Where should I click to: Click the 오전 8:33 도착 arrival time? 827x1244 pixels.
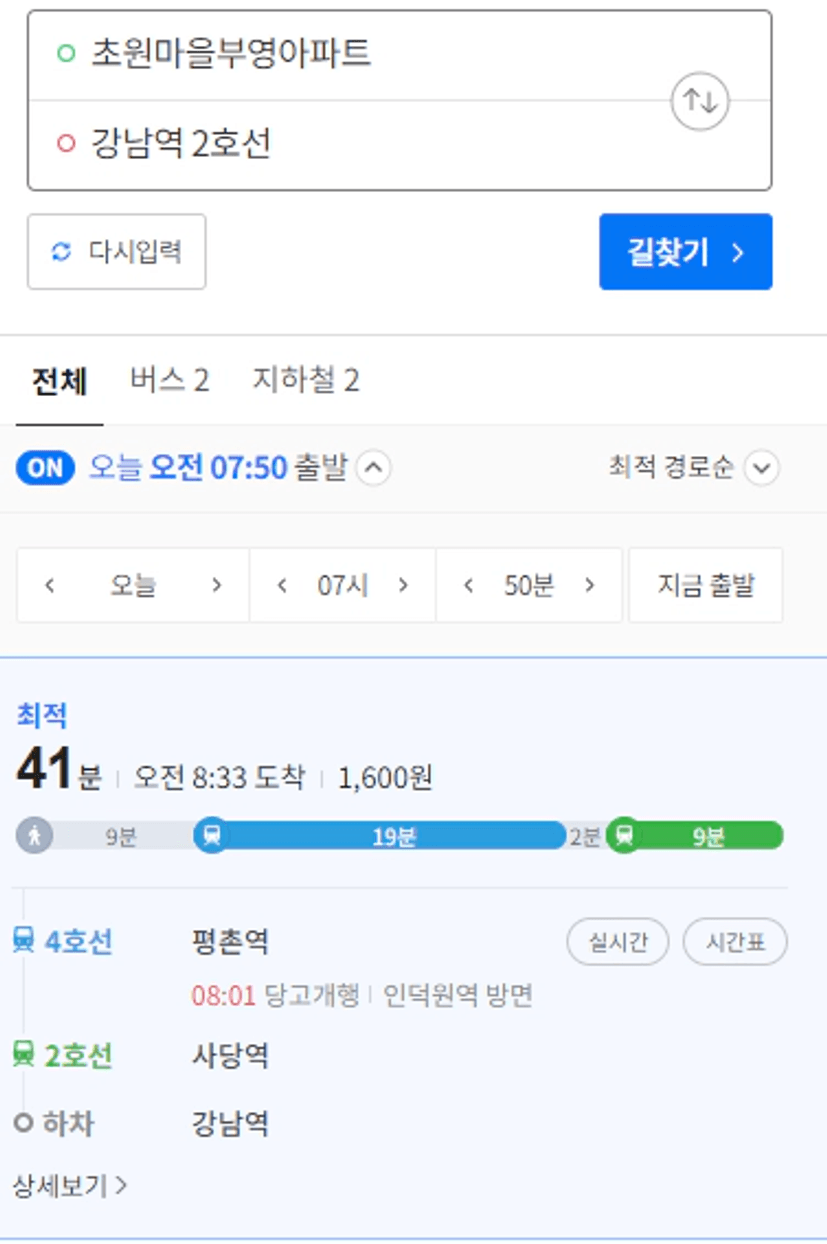[219, 777]
